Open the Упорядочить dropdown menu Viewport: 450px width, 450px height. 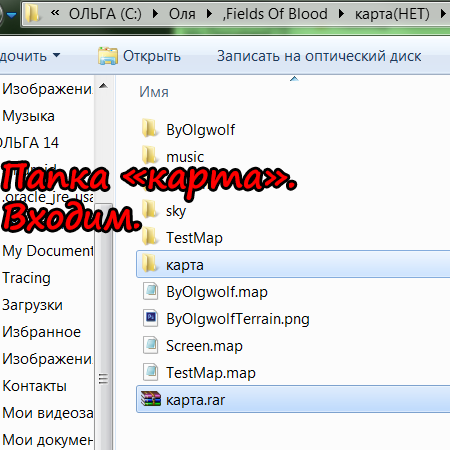pos(30,56)
